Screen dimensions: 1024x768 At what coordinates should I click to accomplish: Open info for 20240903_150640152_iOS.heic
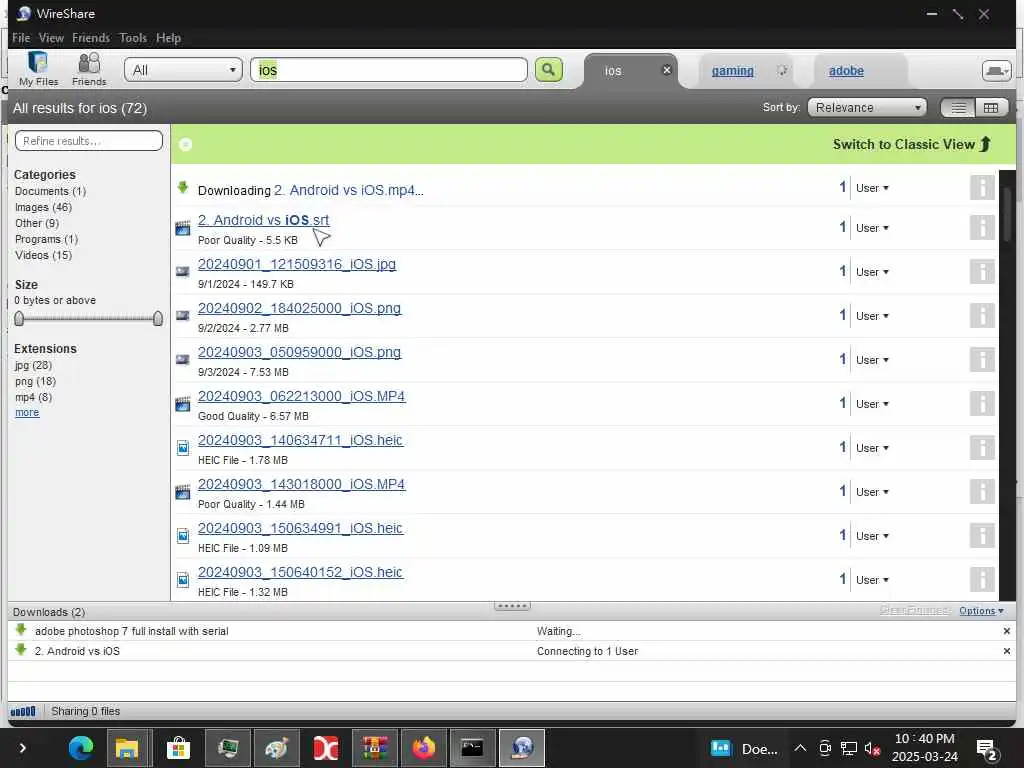click(x=982, y=579)
